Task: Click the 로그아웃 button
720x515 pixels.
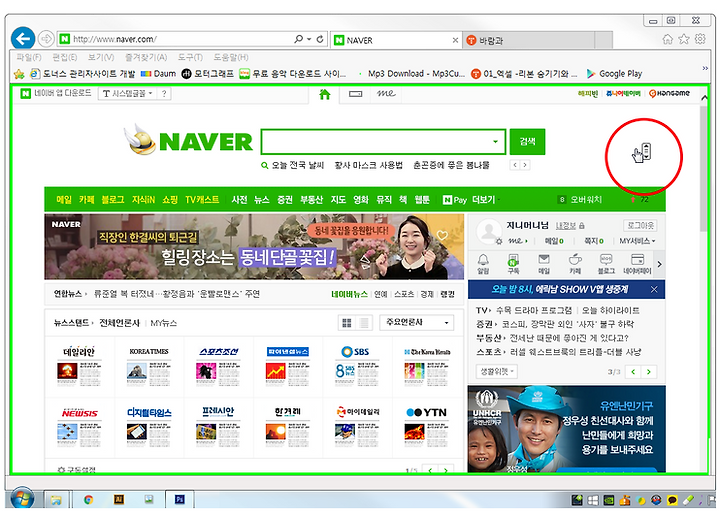Action: click(640, 225)
